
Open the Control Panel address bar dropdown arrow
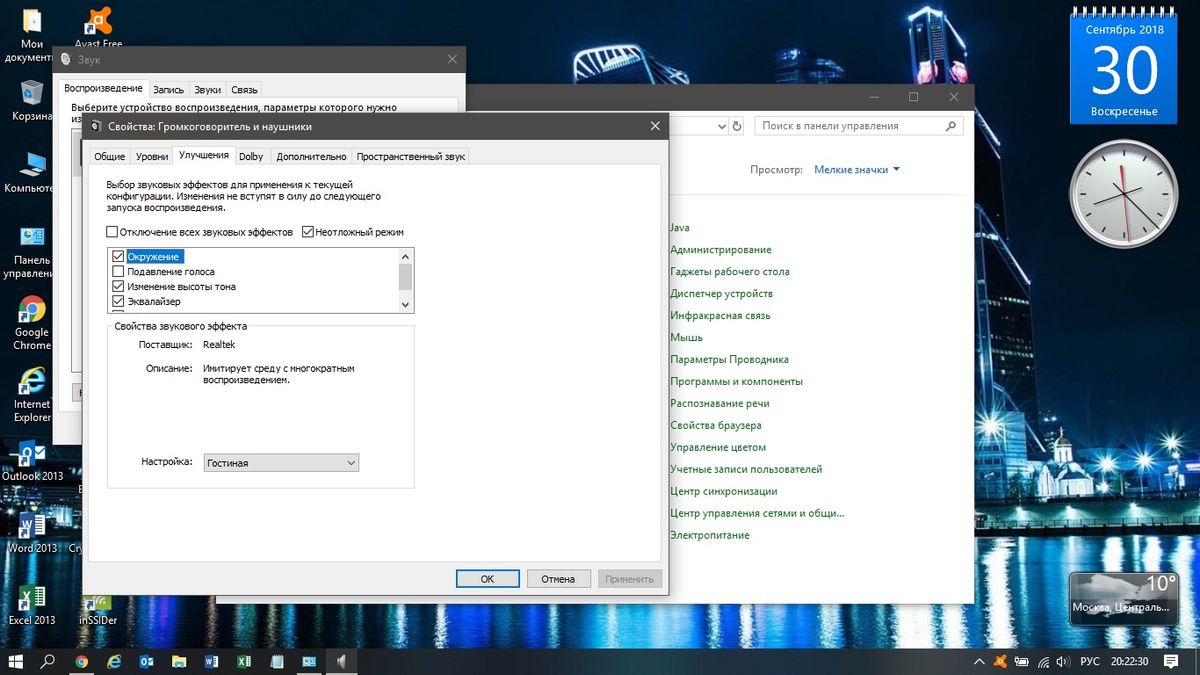722,126
